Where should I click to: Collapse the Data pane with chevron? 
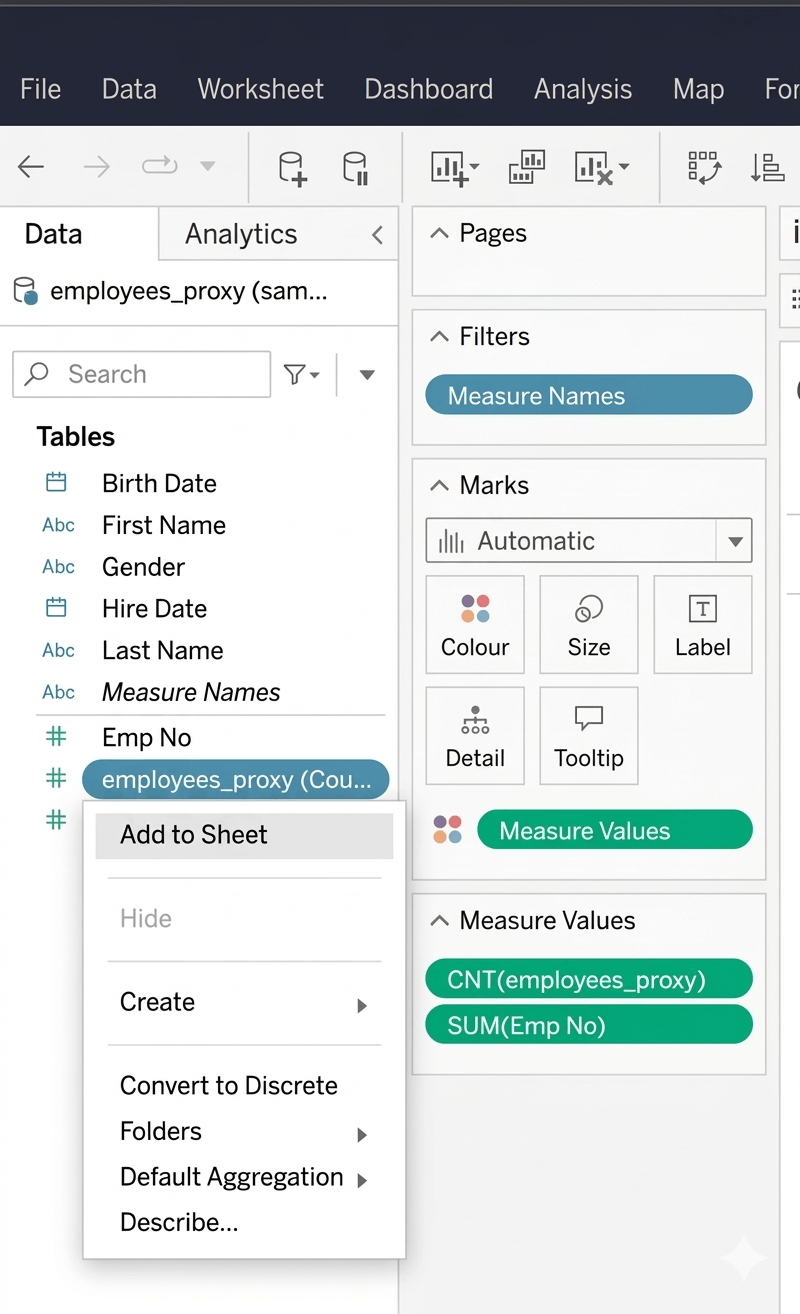pyautogui.click(x=377, y=235)
